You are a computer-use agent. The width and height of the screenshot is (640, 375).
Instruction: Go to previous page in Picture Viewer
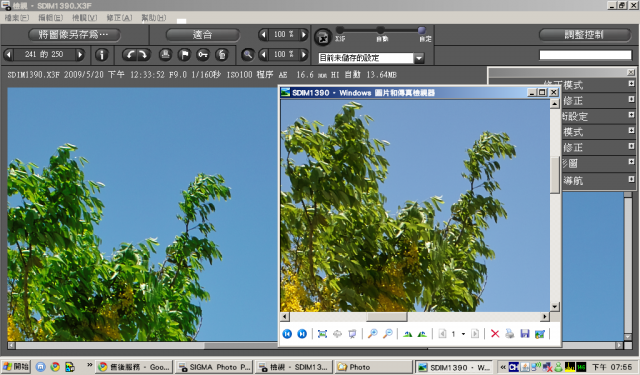coord(442,334)
